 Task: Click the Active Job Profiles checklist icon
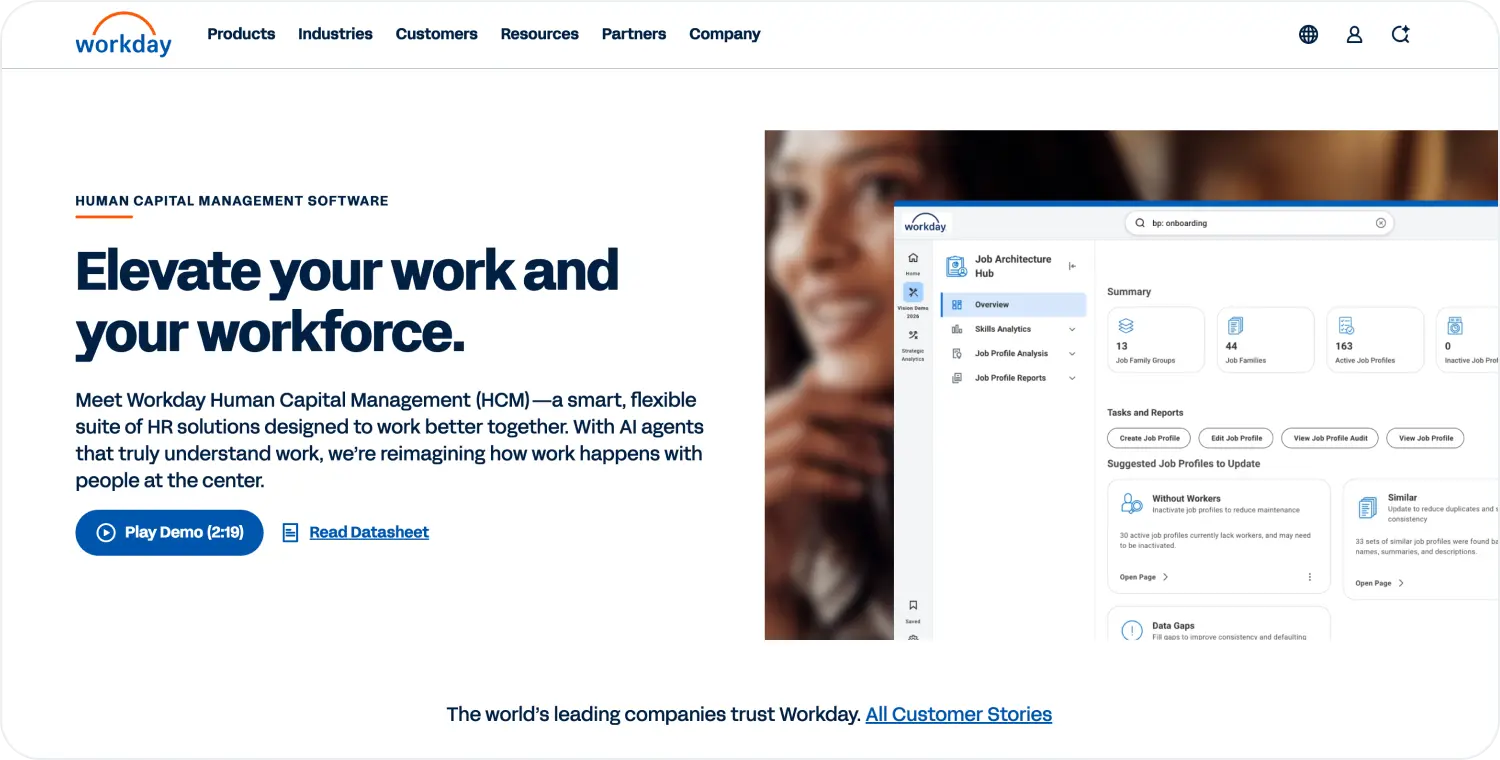tap(1346, 326)
